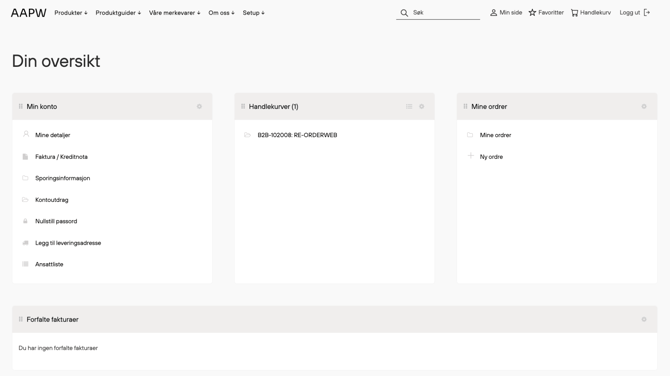The width and height of the screenshot is (670, 376).
Task: Open the Mine ordrer list link
Action: (x=495, y=135)
